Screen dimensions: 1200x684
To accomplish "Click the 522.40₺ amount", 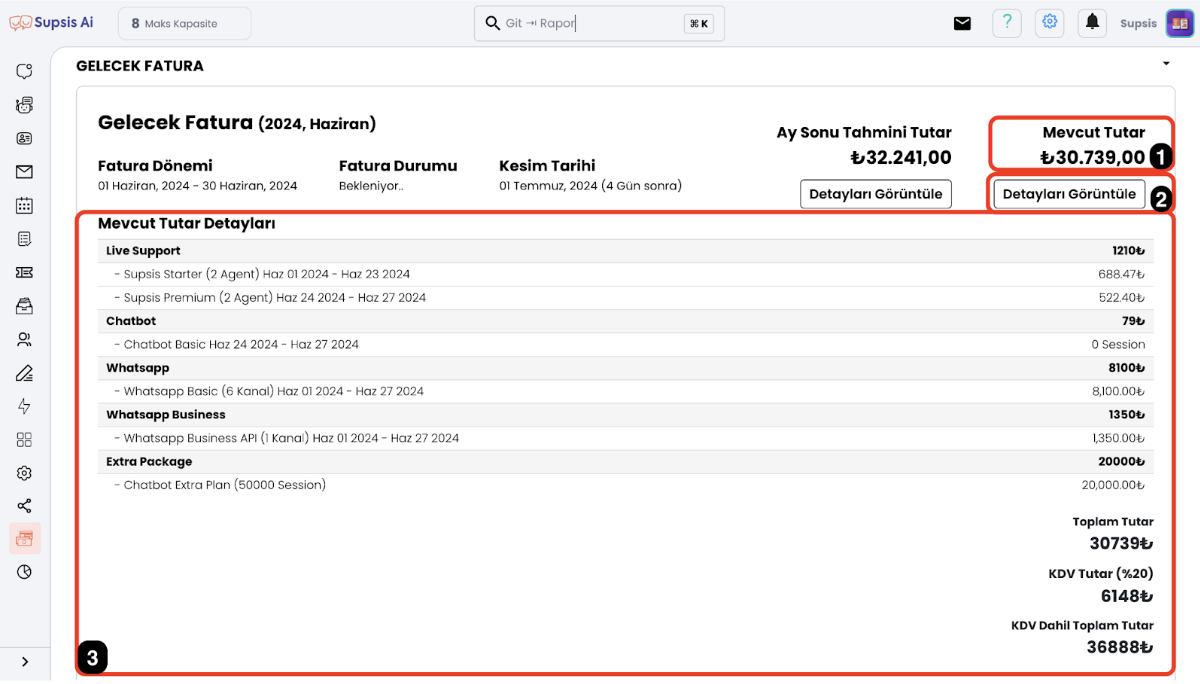I will 1121,298.
